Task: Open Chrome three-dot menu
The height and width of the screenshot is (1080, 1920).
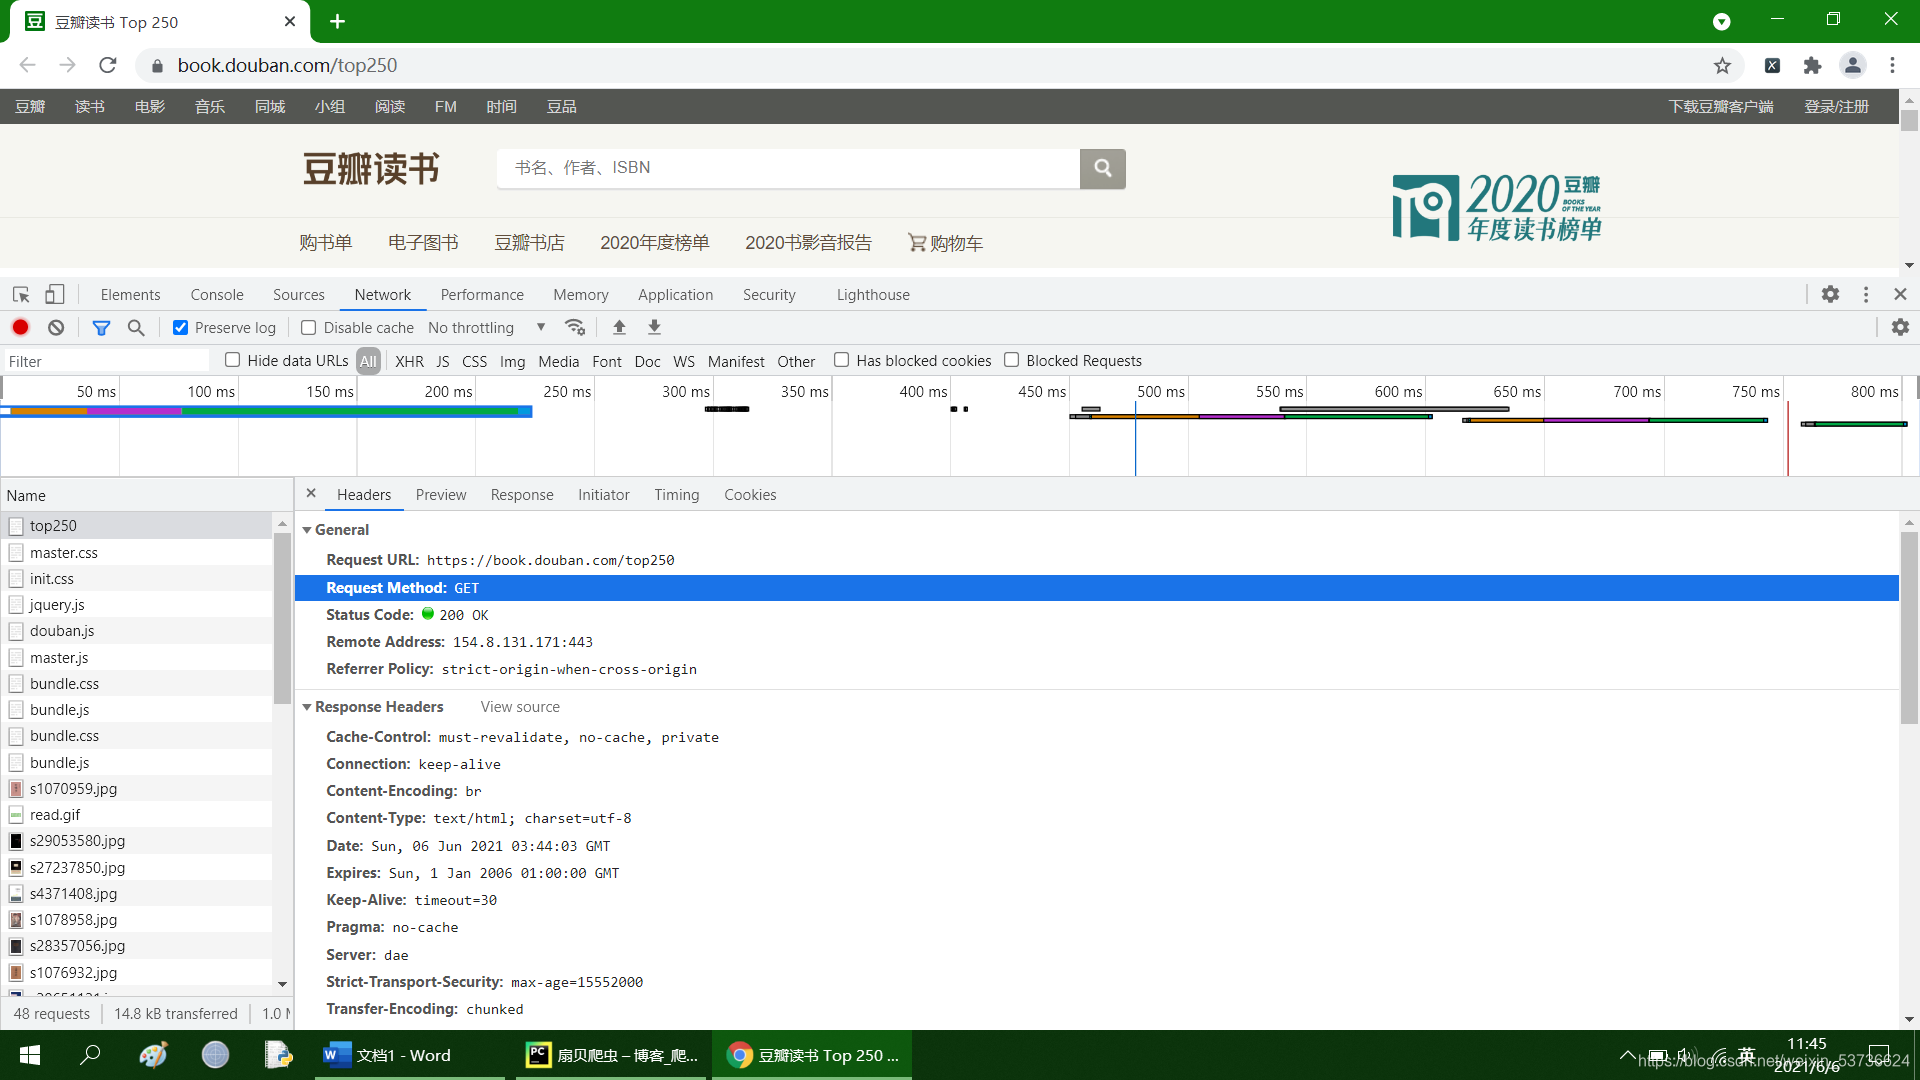Action: point(1892,65)
